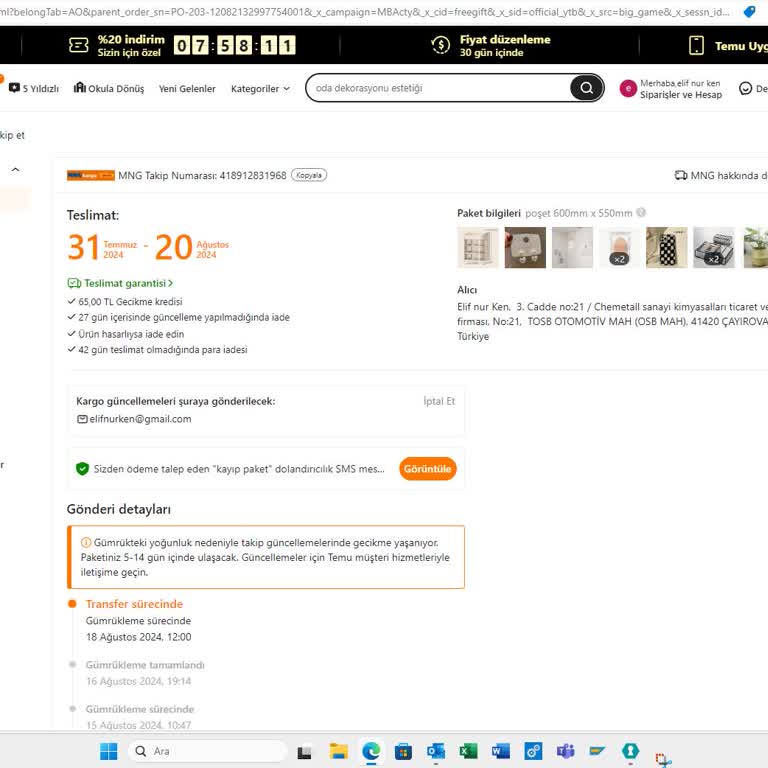Click the blue price tag icon in address bar
The height and width of the screenshot is (768, 768).
click(749, 12)
